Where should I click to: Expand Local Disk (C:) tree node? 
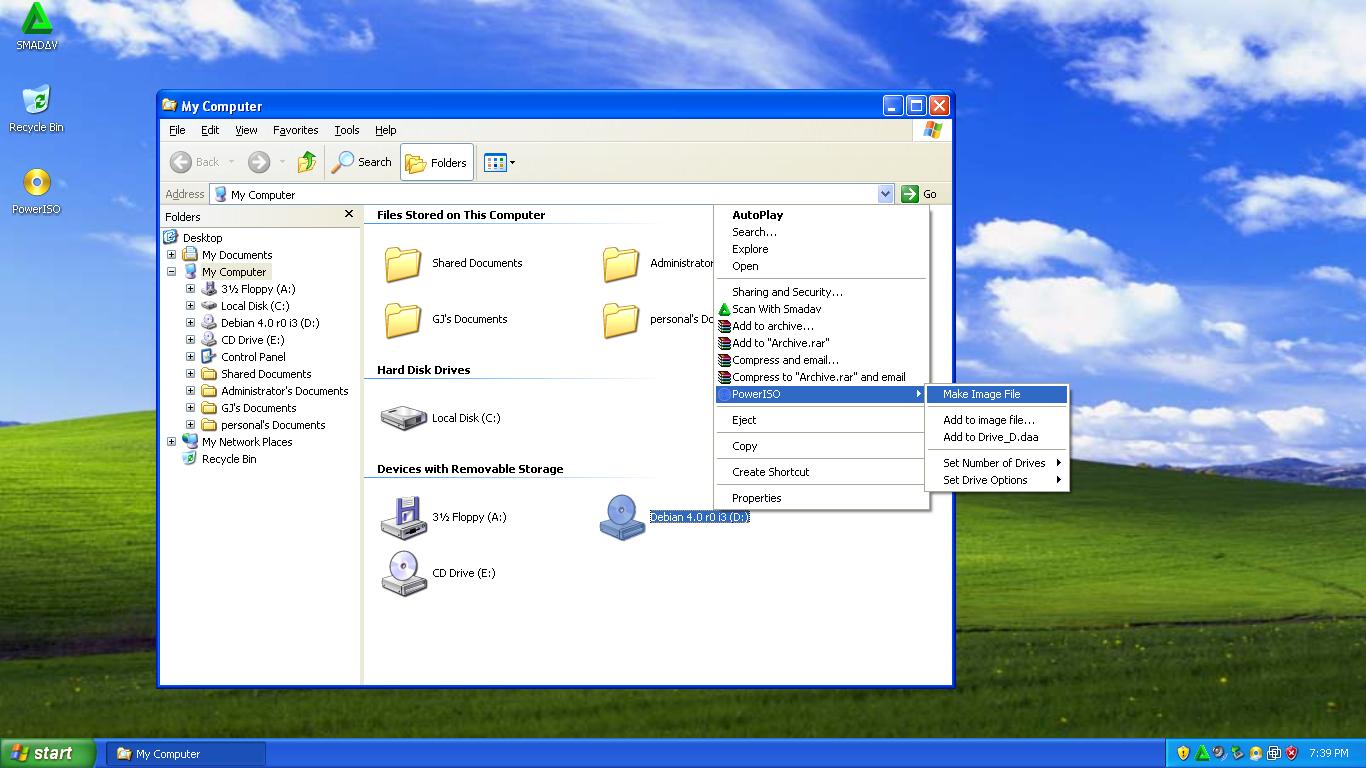pos(190,306)
